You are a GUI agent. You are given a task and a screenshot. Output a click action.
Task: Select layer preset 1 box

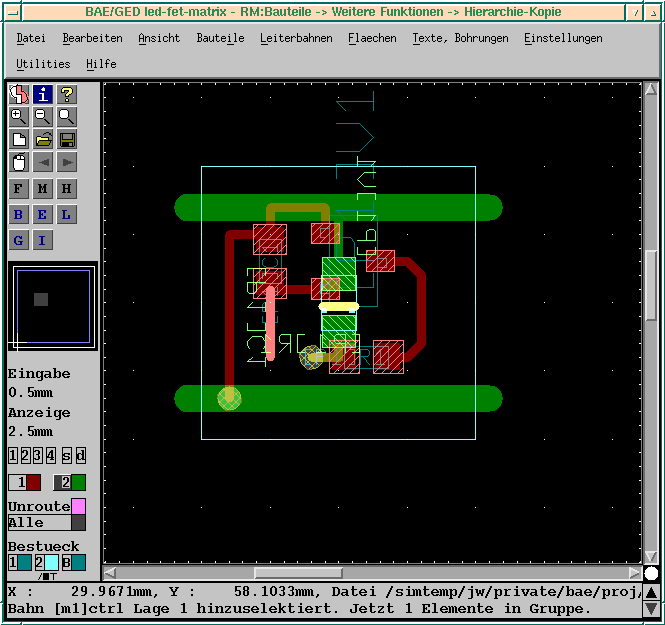13,456
